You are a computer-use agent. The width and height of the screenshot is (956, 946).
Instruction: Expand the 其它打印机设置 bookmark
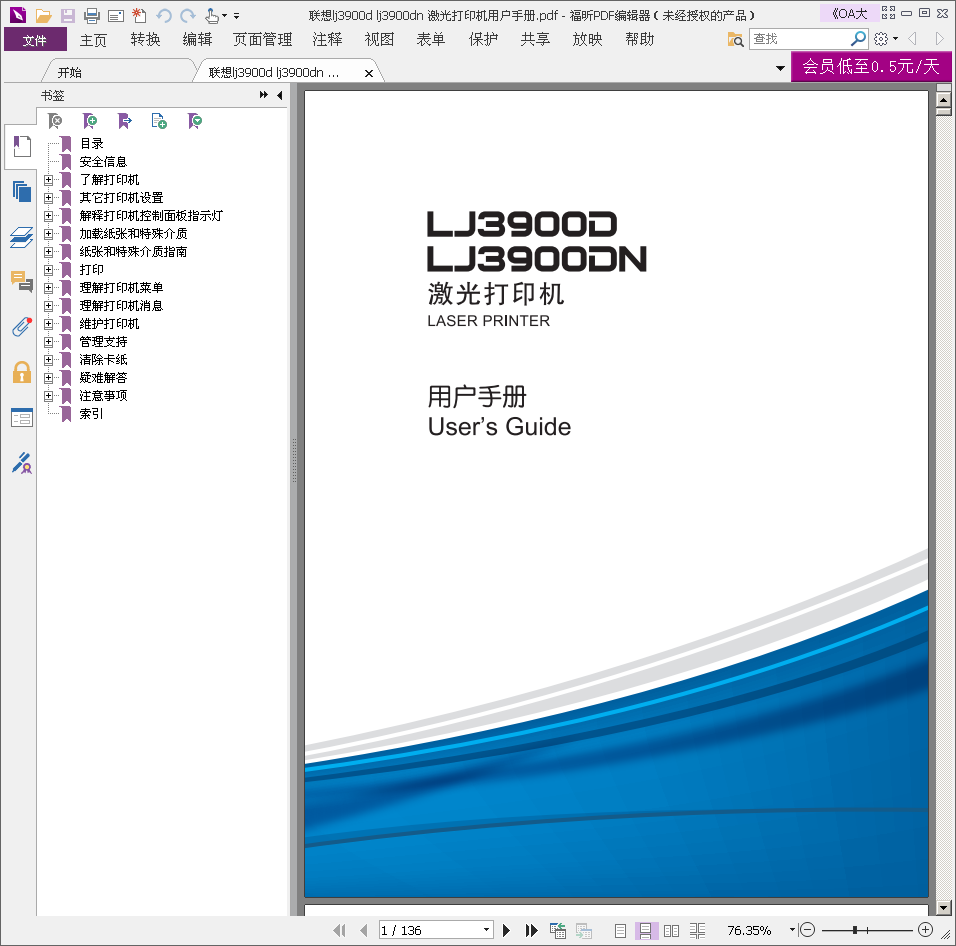point(48,197)
